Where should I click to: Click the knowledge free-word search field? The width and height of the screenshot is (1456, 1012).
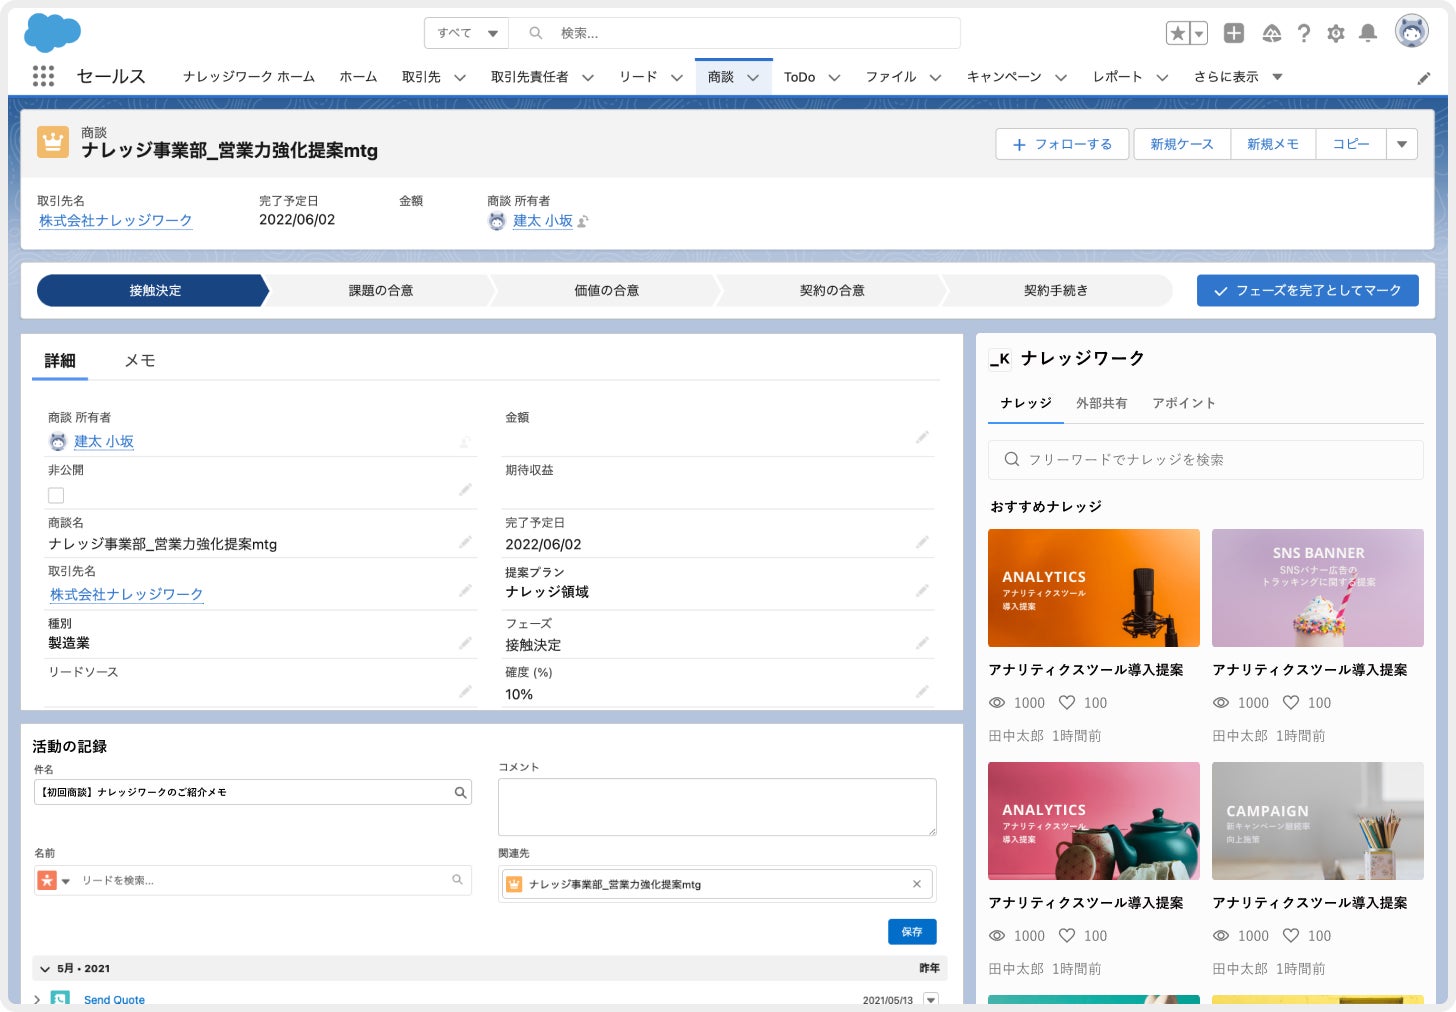1205,460
